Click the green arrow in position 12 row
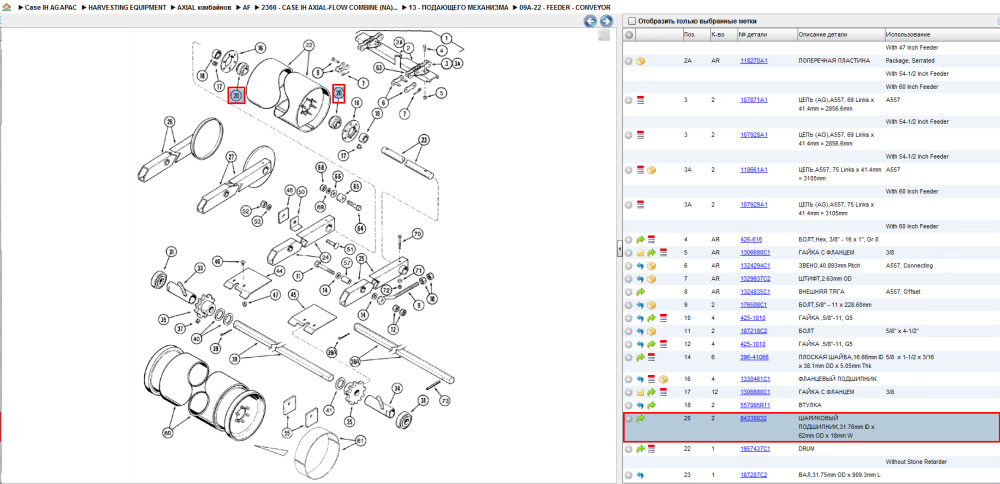The image size is (1000, 484). [651, 344]
